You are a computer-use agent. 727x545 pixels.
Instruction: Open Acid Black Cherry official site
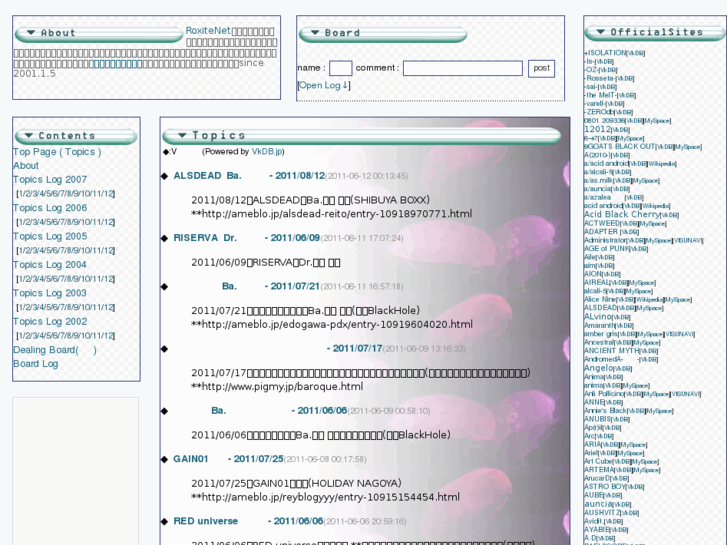[621, 214]
